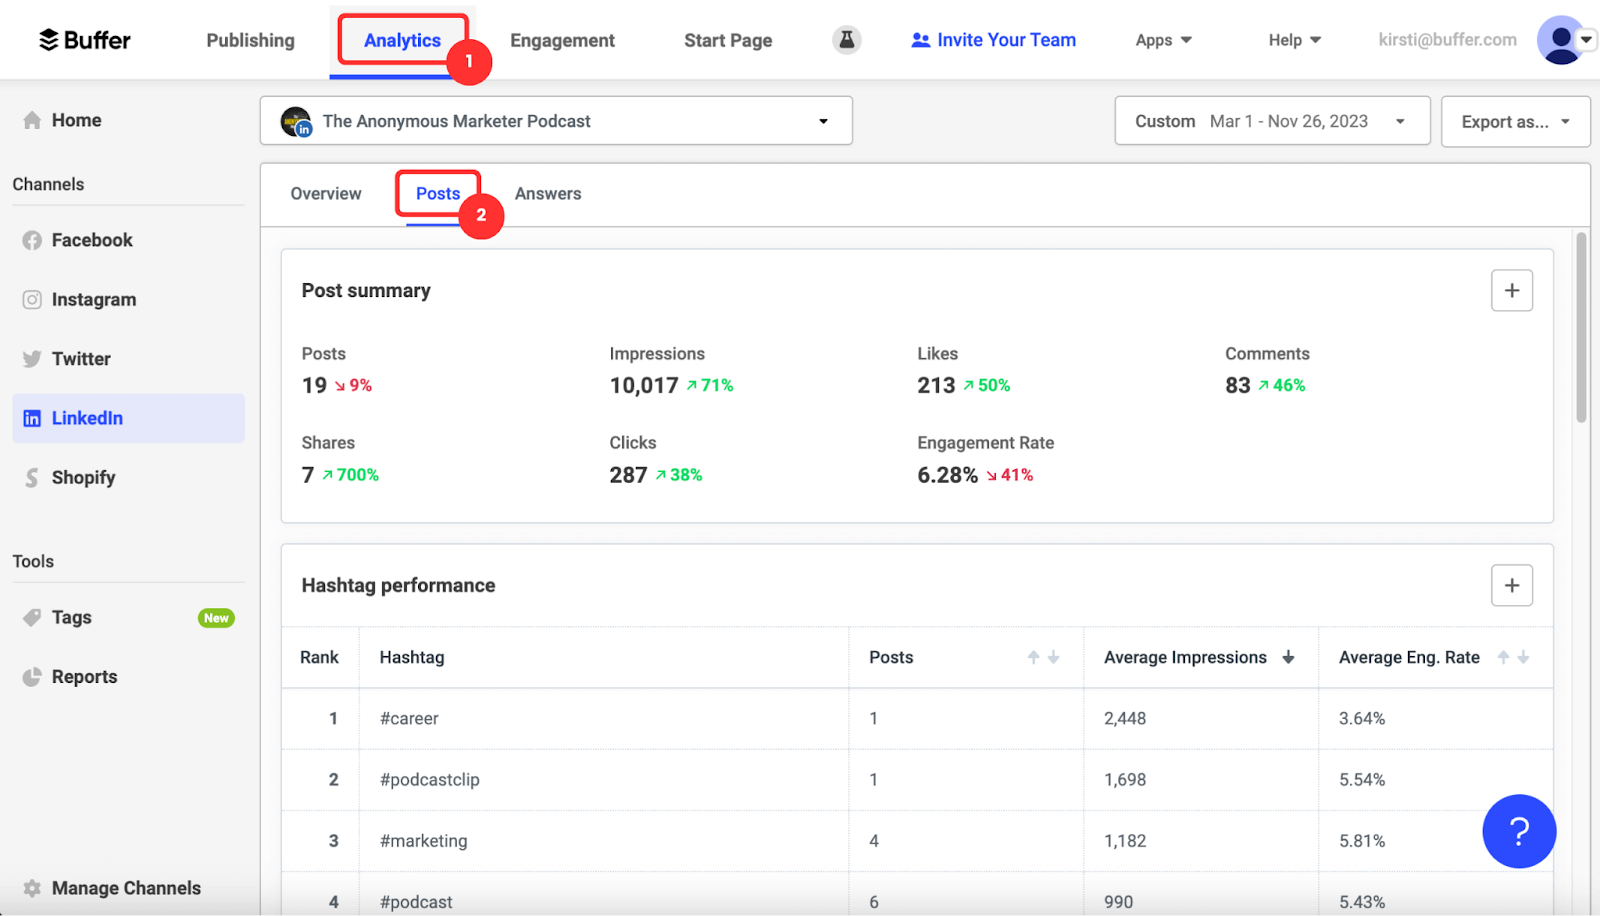Click the #career hashtag row
This screenshot has height=916, width=1600.
917,718
